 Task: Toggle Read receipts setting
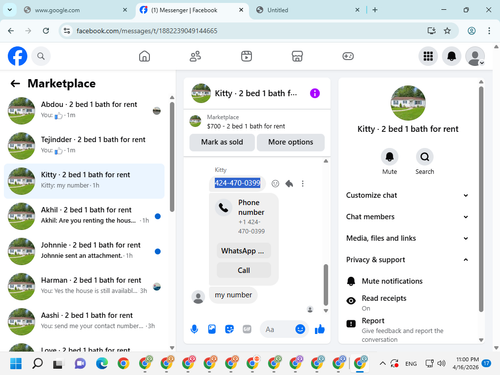pyautogui.click(x=407, y=302)
